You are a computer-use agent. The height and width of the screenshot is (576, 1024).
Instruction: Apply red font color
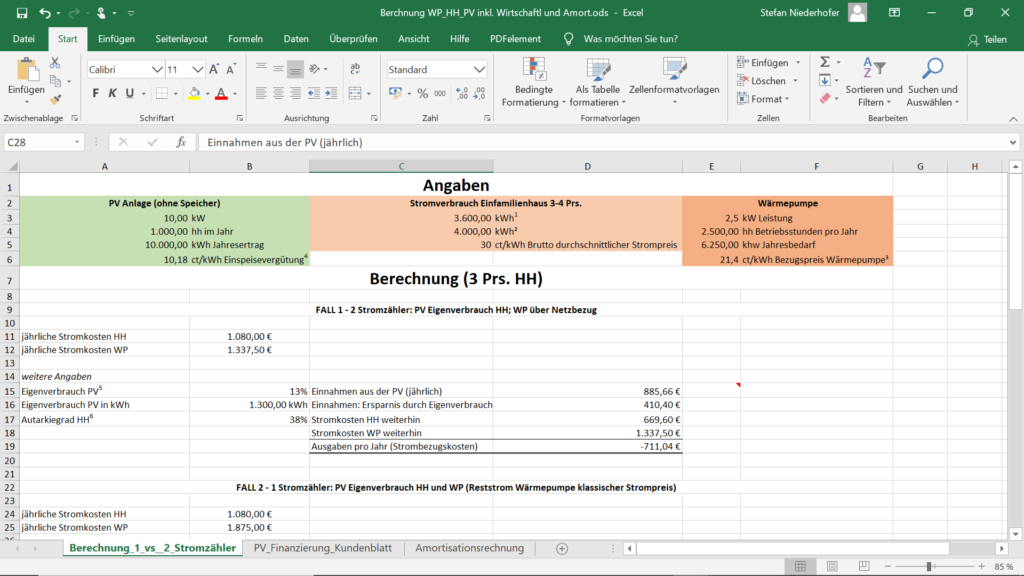tap(221, 93)
